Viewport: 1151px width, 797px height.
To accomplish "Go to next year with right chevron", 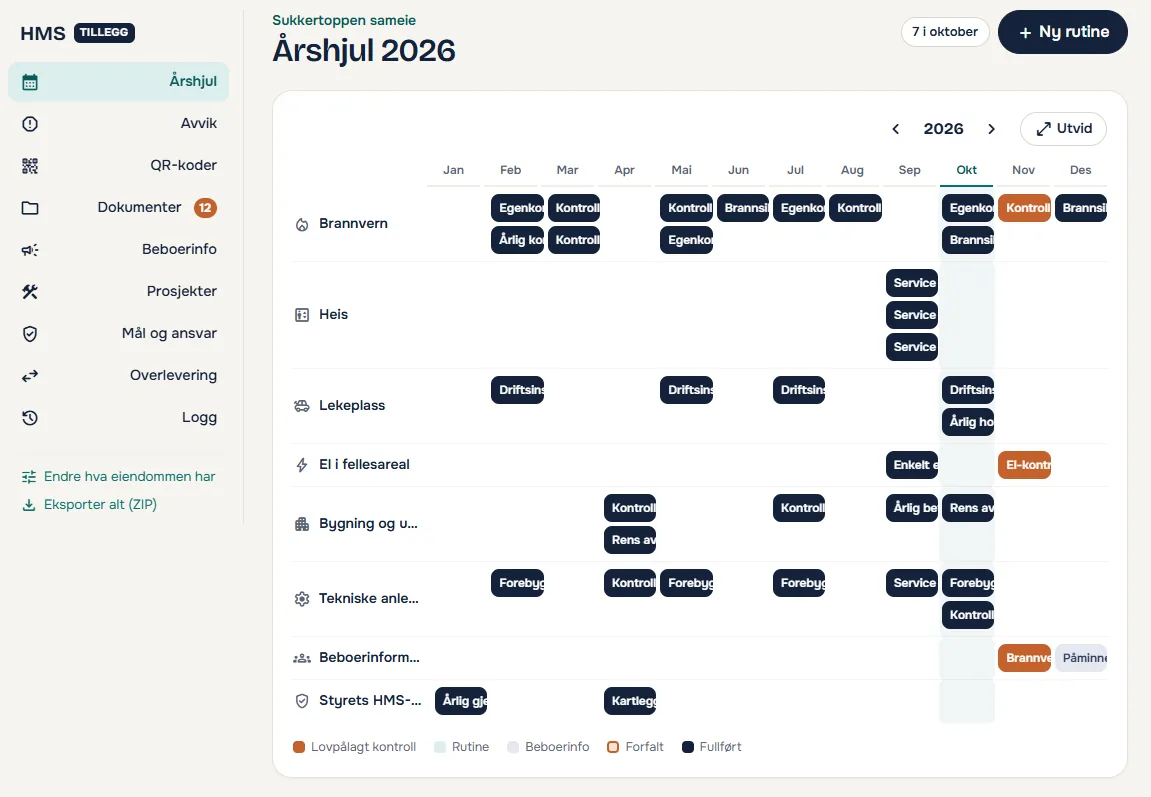I will click(x=991, y=129).
